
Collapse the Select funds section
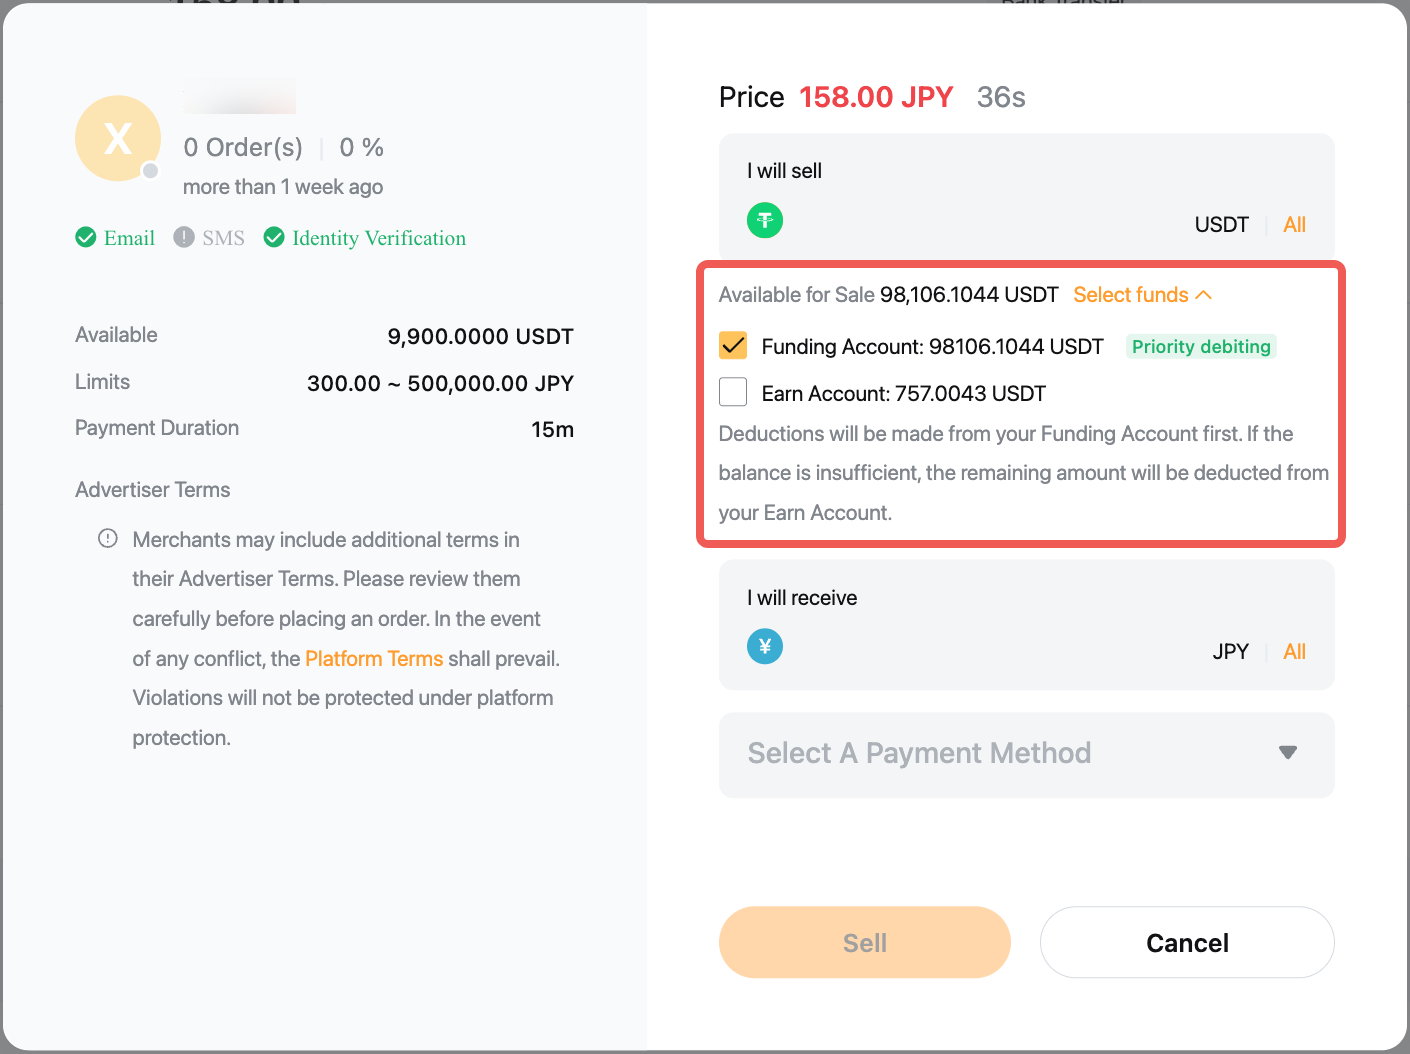click(1142, 295)
